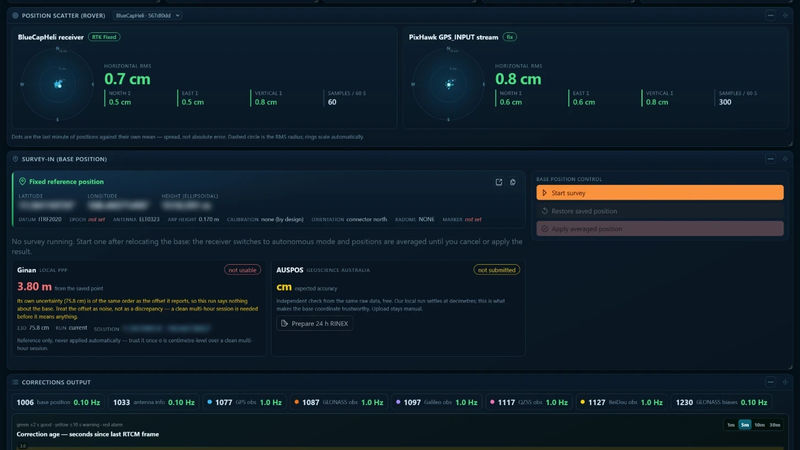
Task: Click the PixHawk stream fix badge
Action: tap(509, 37)
